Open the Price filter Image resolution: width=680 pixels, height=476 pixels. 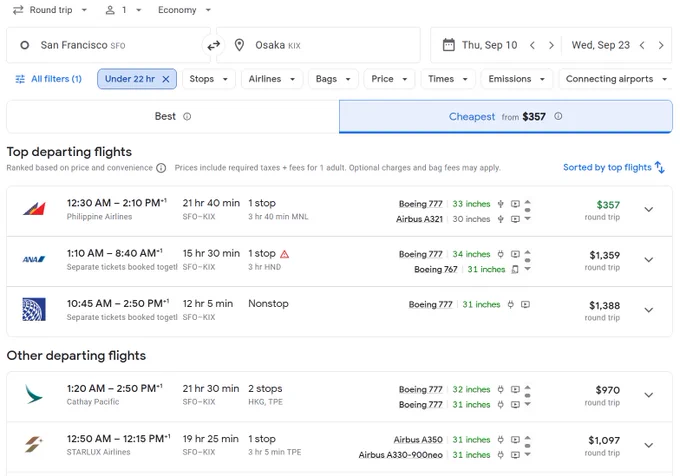pyautogui.click(x=389, y=79)
